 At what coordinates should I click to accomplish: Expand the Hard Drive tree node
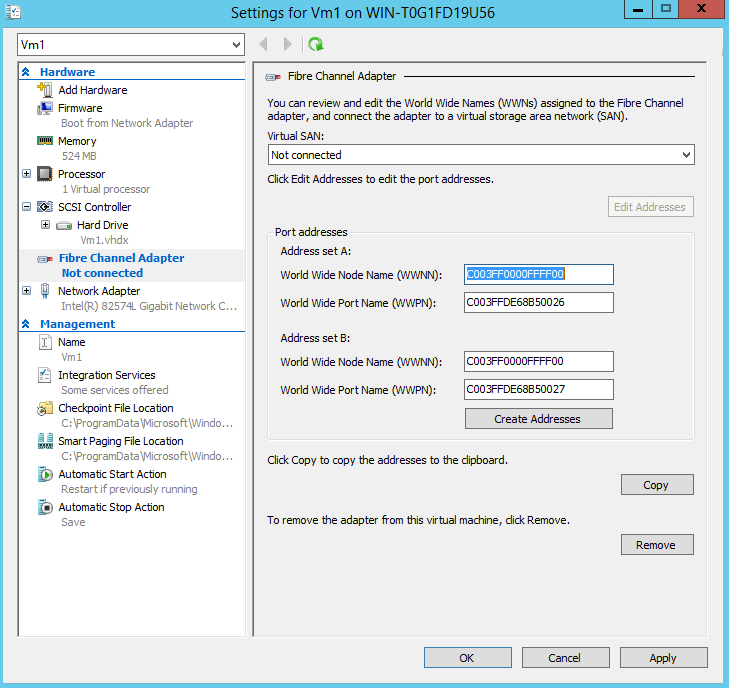(x=46, y=225)
